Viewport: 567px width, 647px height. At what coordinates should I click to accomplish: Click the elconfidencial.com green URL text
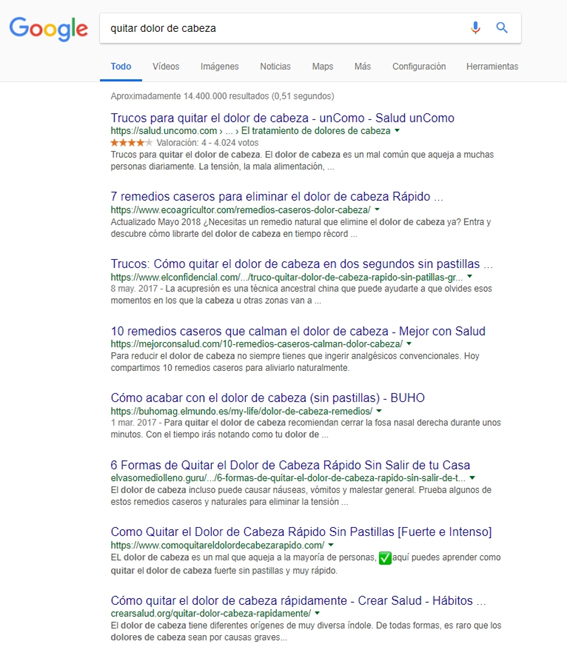click(x=287, y=277)
